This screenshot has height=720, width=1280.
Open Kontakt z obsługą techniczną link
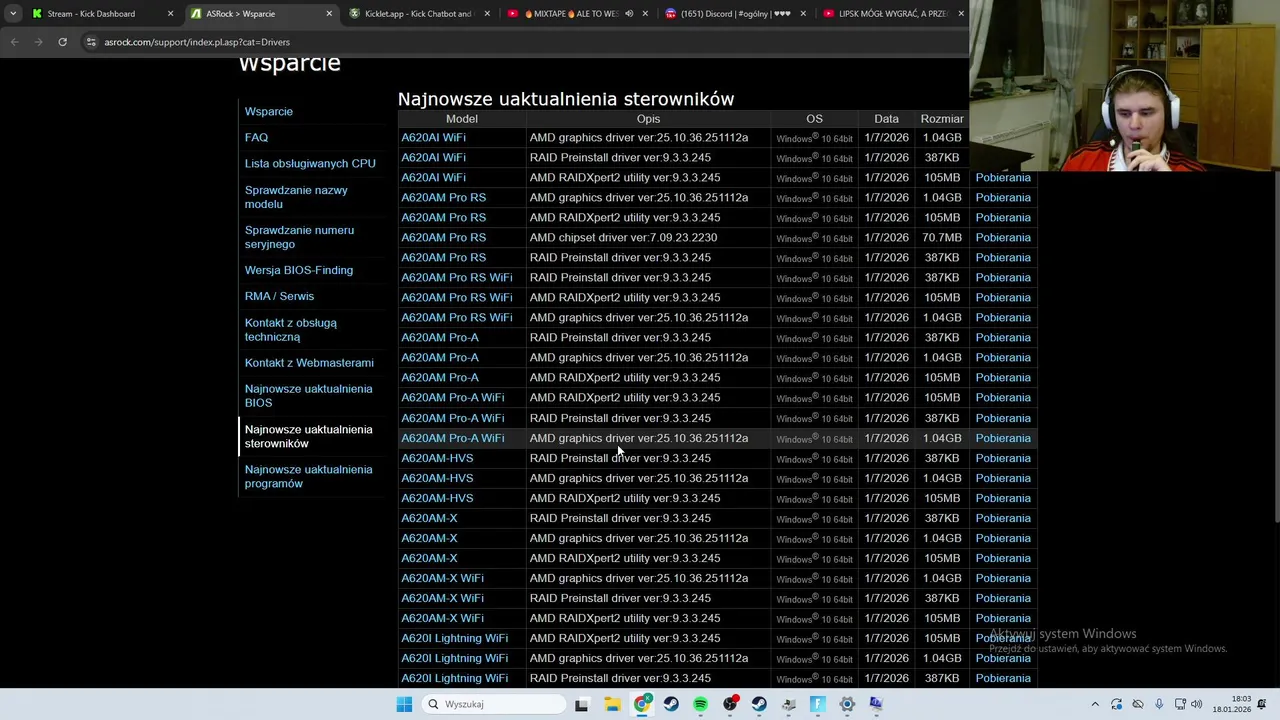tap(291, 330)
